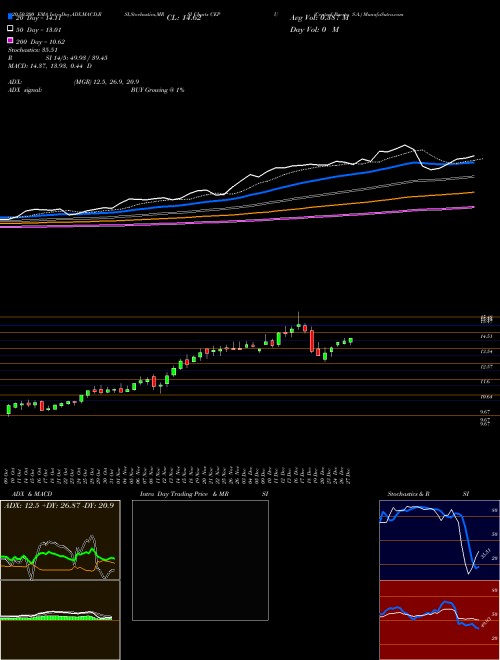The height and width of the screenshot is (660, 500).
Task: Open the empty intraday trading price panel
Action: click(200, 560)
